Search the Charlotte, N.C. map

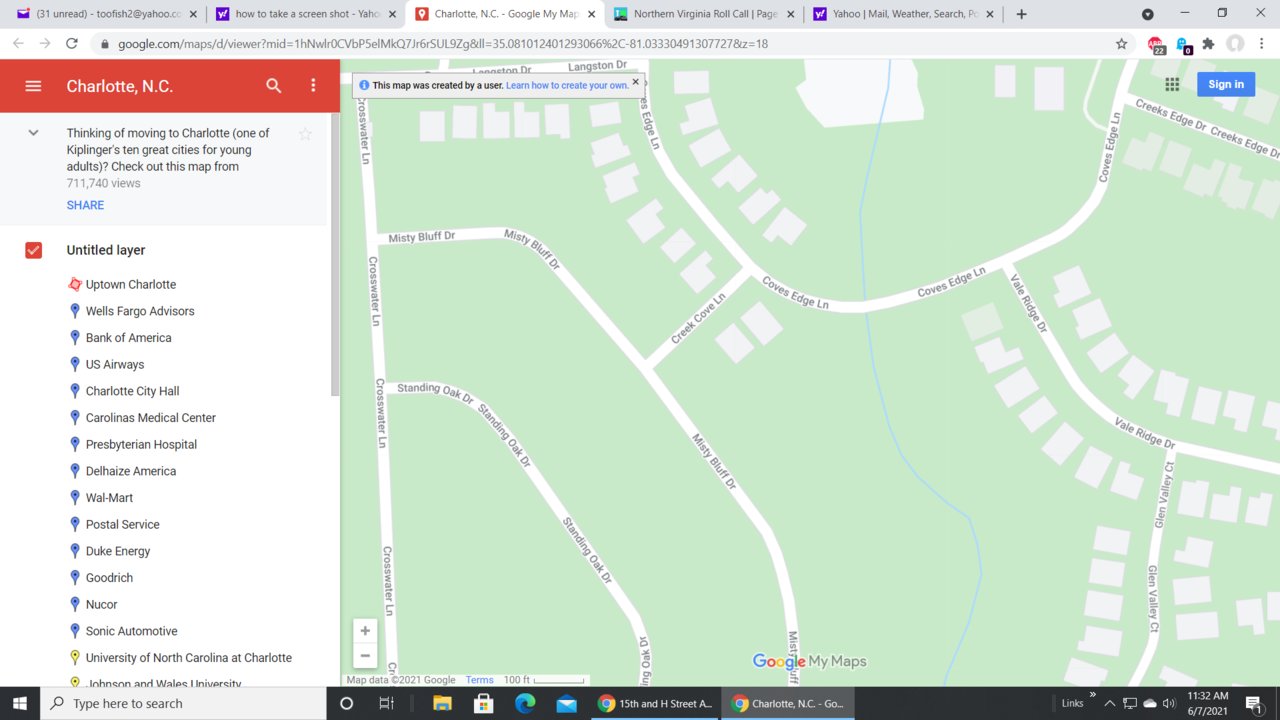274,86
